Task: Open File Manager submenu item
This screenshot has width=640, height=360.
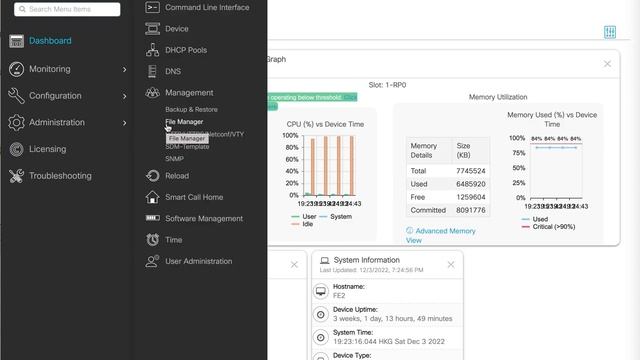Action: [x=184, y=122]
